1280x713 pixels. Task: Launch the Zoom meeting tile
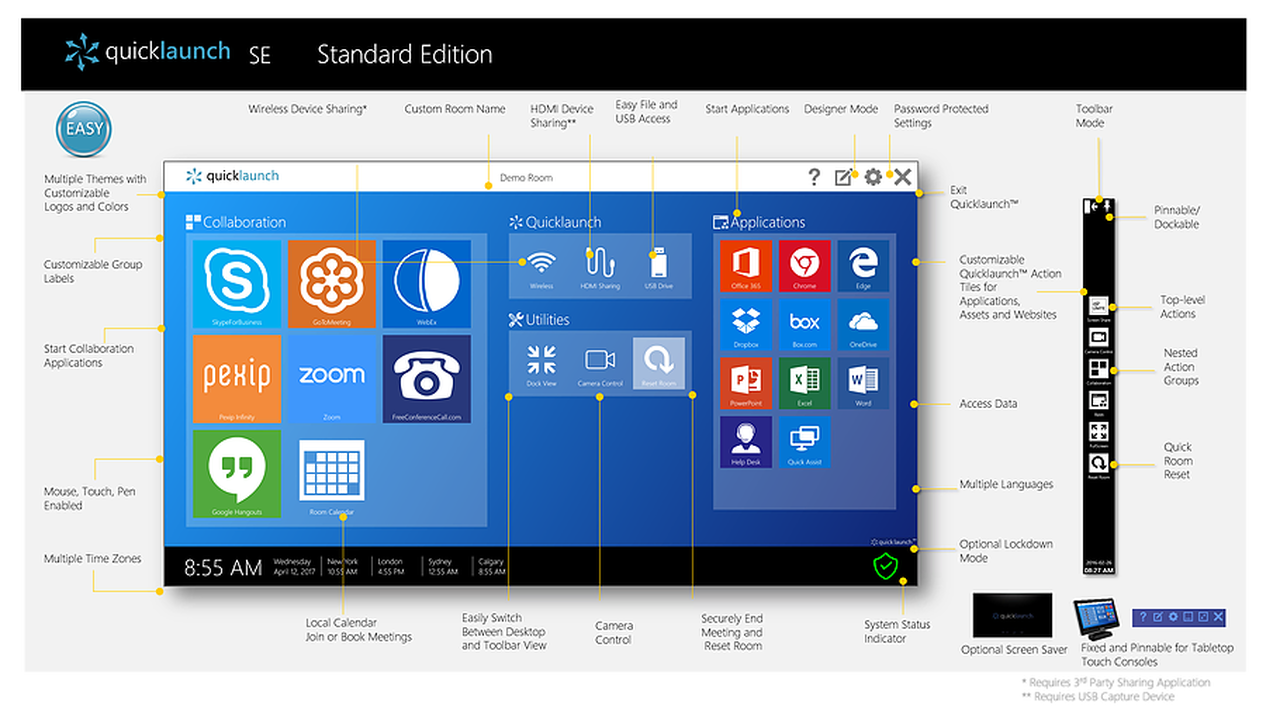click(331, 378)
